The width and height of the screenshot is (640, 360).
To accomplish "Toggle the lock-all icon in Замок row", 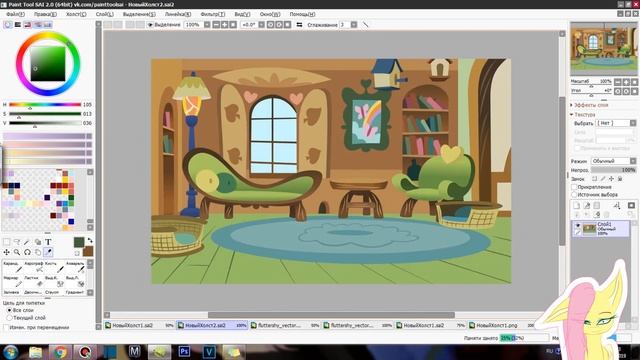I will tap(620, 179).
